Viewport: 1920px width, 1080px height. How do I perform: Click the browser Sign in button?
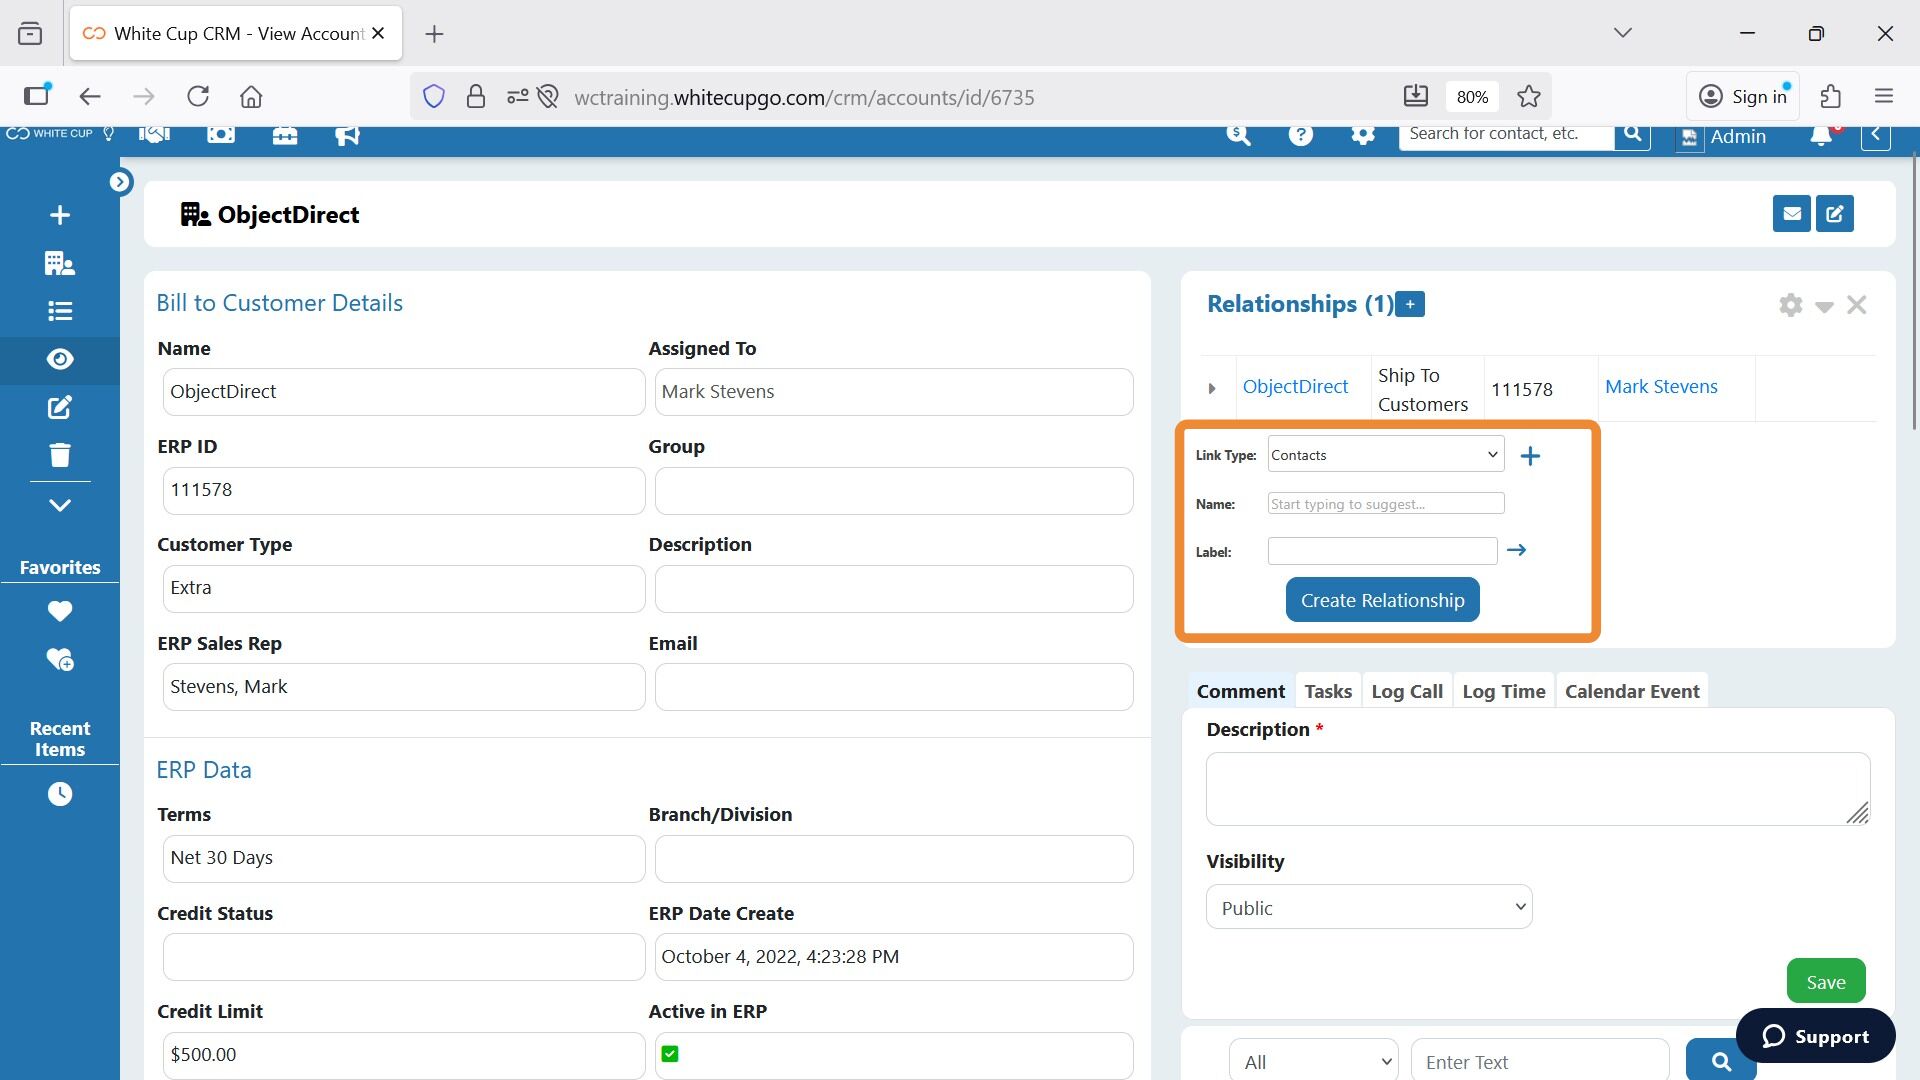(1743, 96)
